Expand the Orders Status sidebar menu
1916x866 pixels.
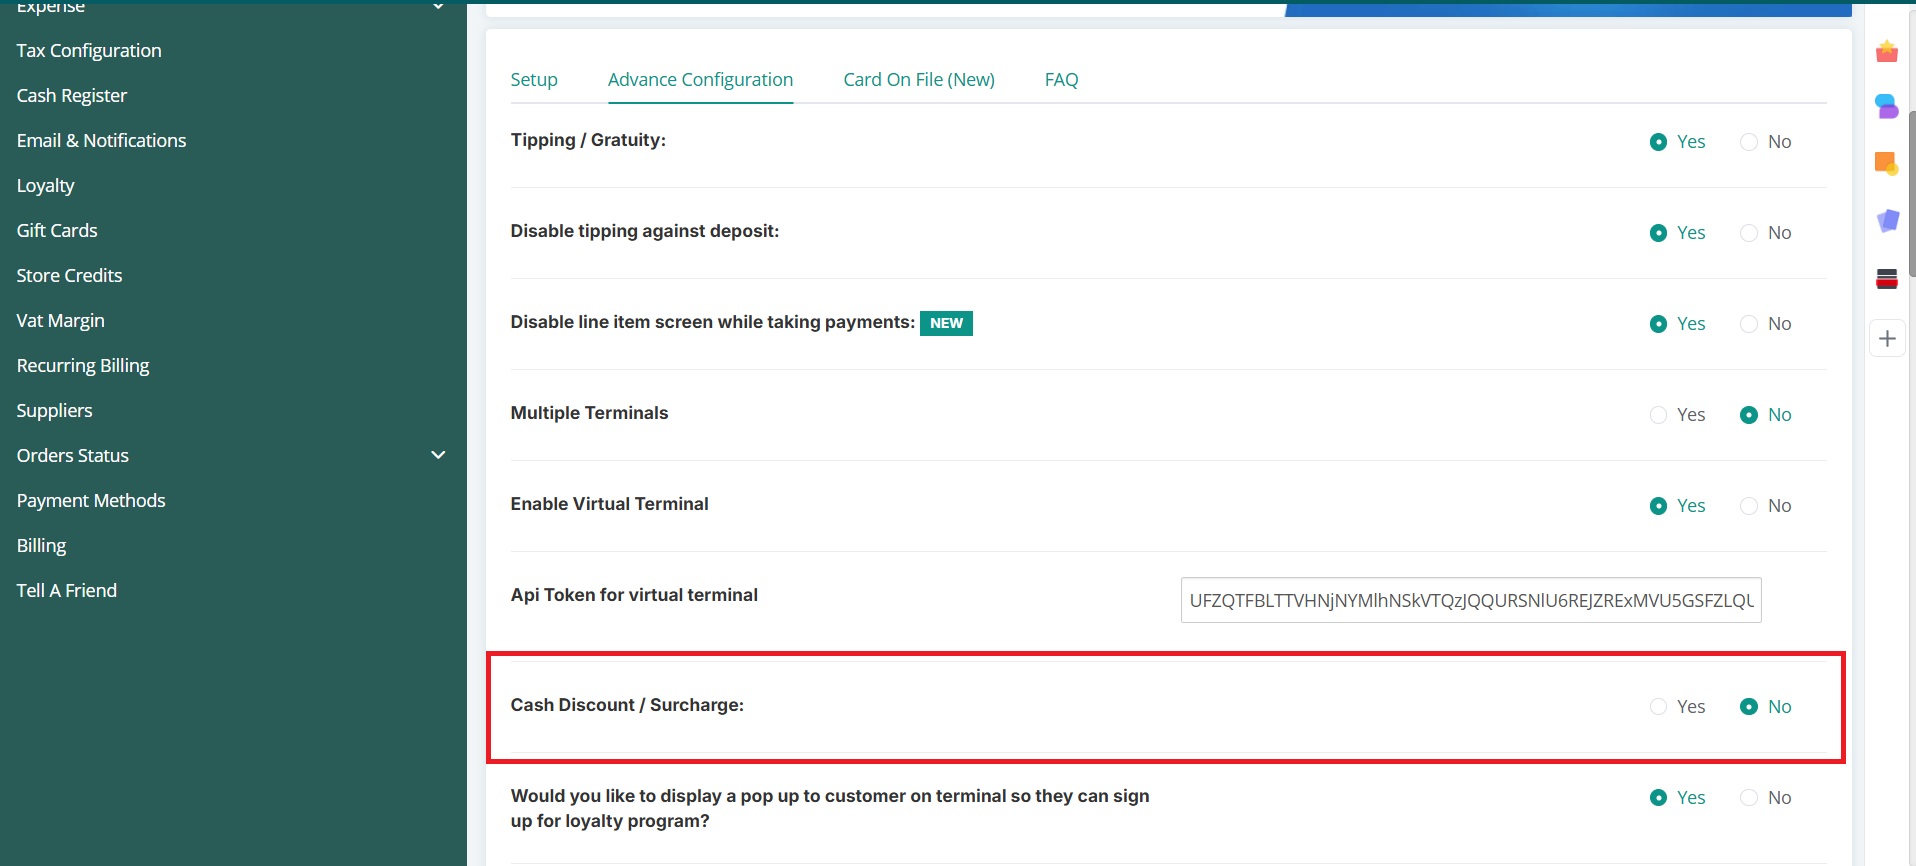coord(437,455)
